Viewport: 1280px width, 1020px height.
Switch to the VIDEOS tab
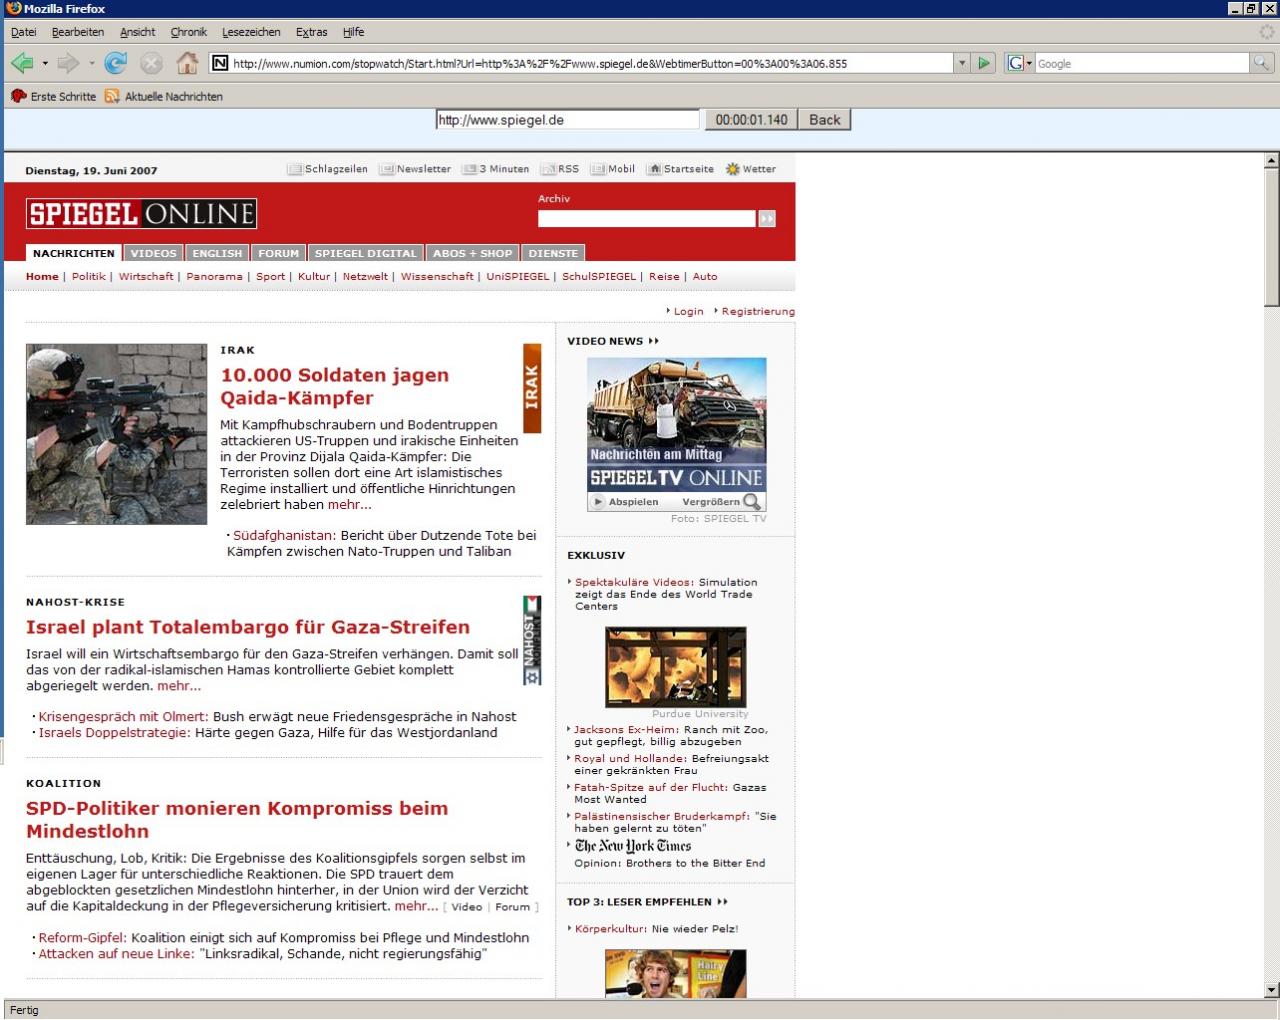[x=153, y=253]
